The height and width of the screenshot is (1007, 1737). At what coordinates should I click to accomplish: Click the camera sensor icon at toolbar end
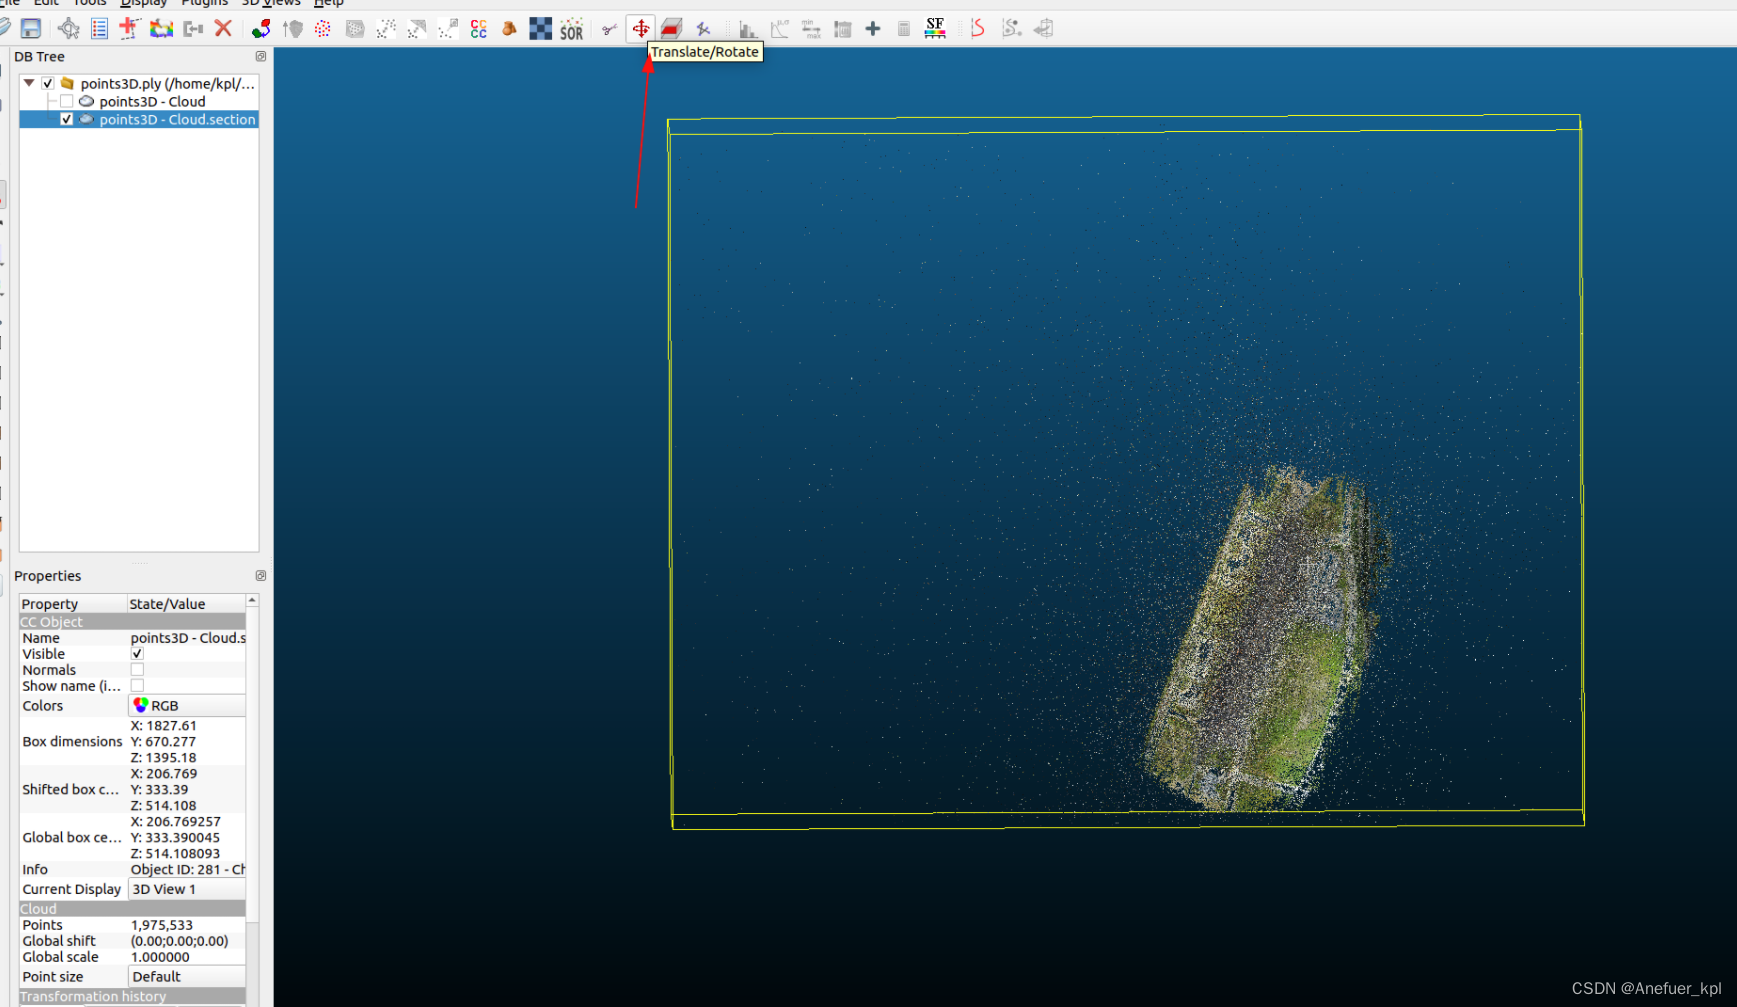click(1043, 29)
